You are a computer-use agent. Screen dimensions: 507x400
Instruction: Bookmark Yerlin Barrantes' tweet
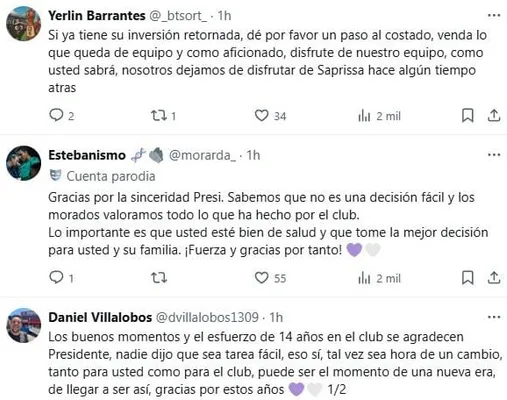(x=468, y=116)
